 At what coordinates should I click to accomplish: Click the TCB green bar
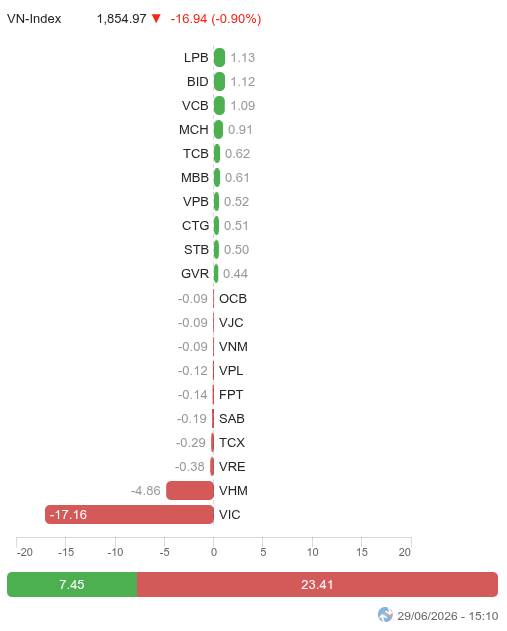point(217,154)
